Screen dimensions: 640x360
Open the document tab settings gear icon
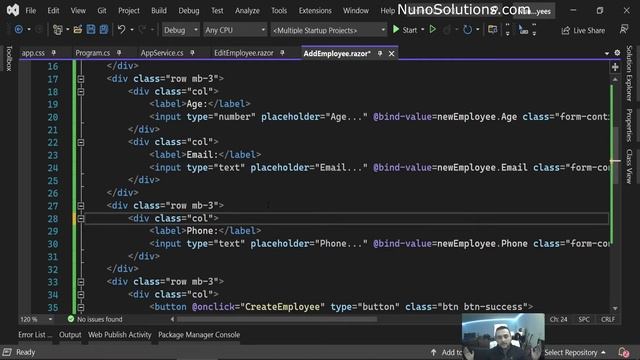[x=617, y=53]
